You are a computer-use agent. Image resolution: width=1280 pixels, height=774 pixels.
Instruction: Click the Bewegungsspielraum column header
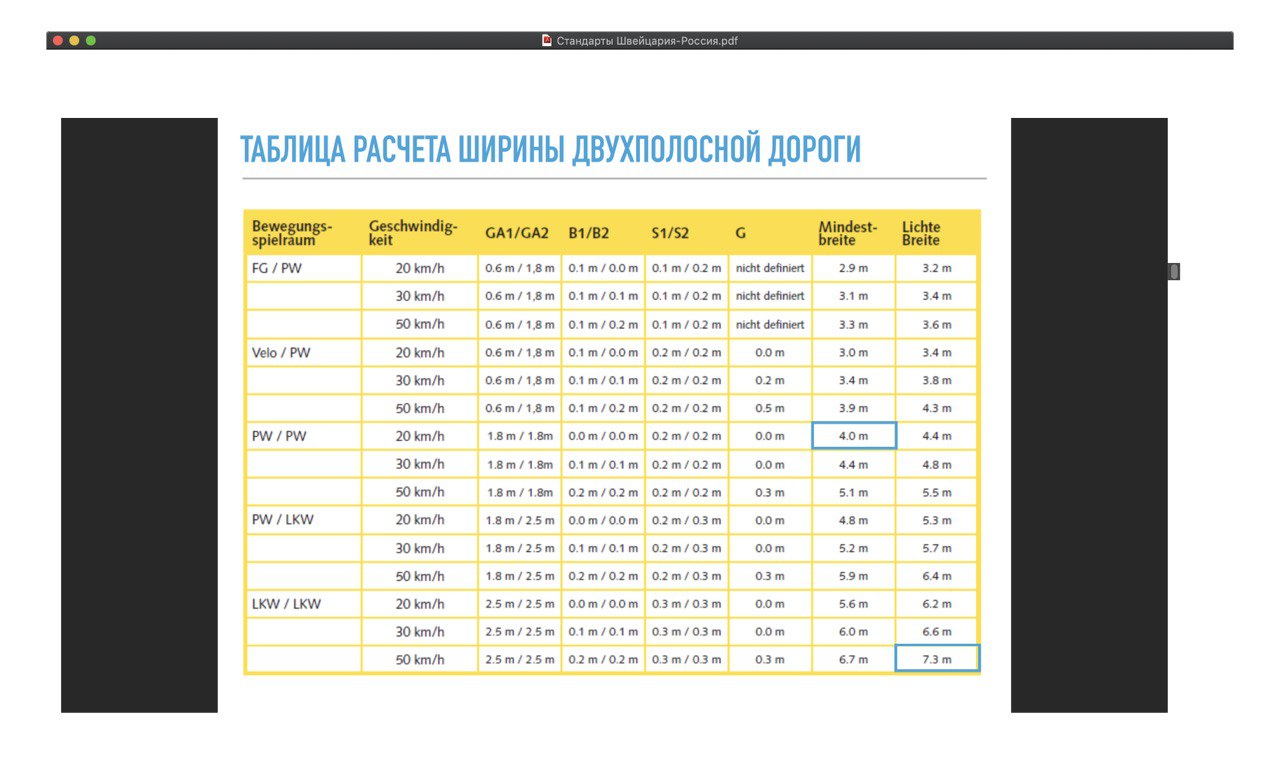(292, 233)
